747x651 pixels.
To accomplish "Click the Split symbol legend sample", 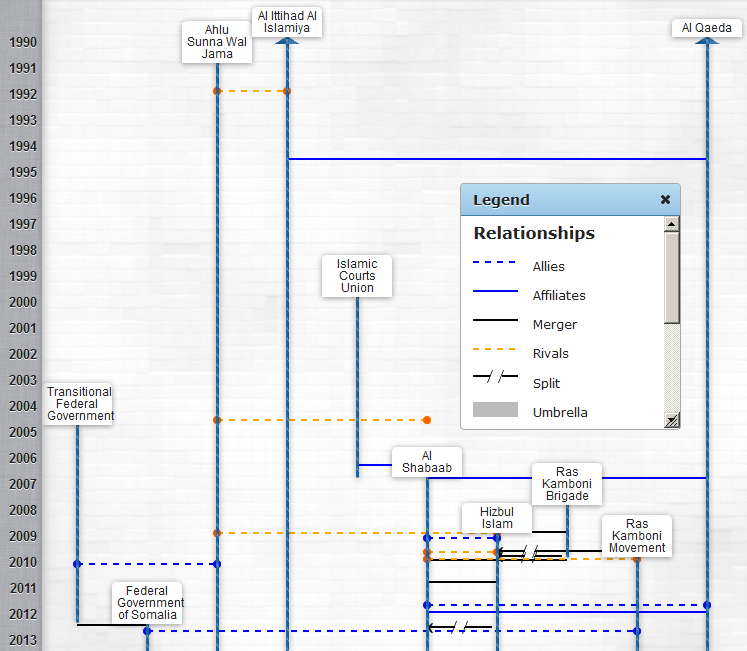I will click(x=495, y=376).
